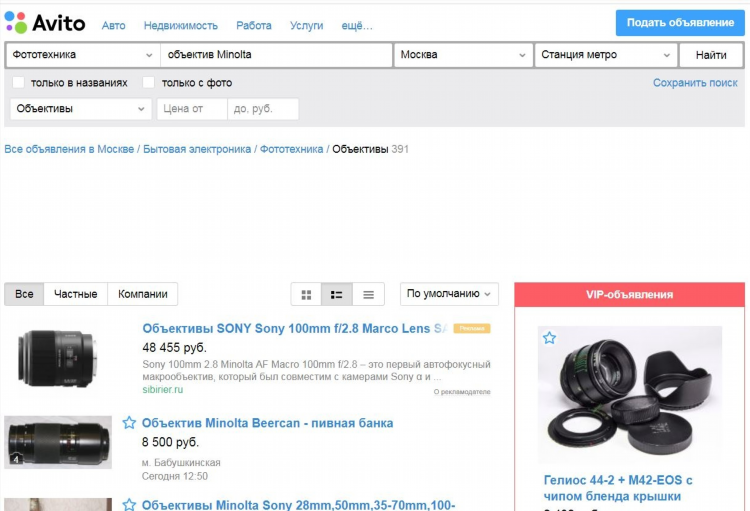This screenshot has height=511, width=750.
Task: Open the Sony 100mm lens thumbnail
Action: coord(57,358)
